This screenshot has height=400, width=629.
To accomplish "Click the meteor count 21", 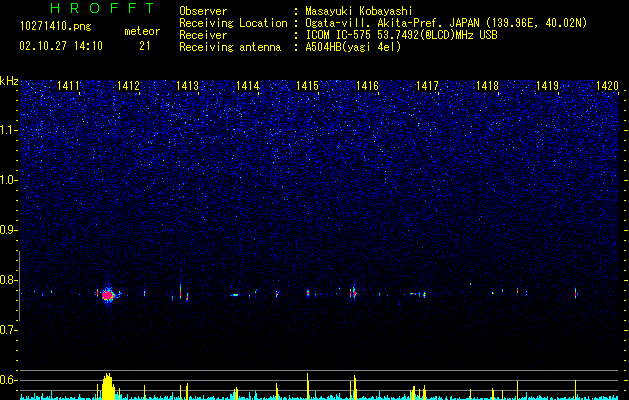I will (x=145, y=46).
